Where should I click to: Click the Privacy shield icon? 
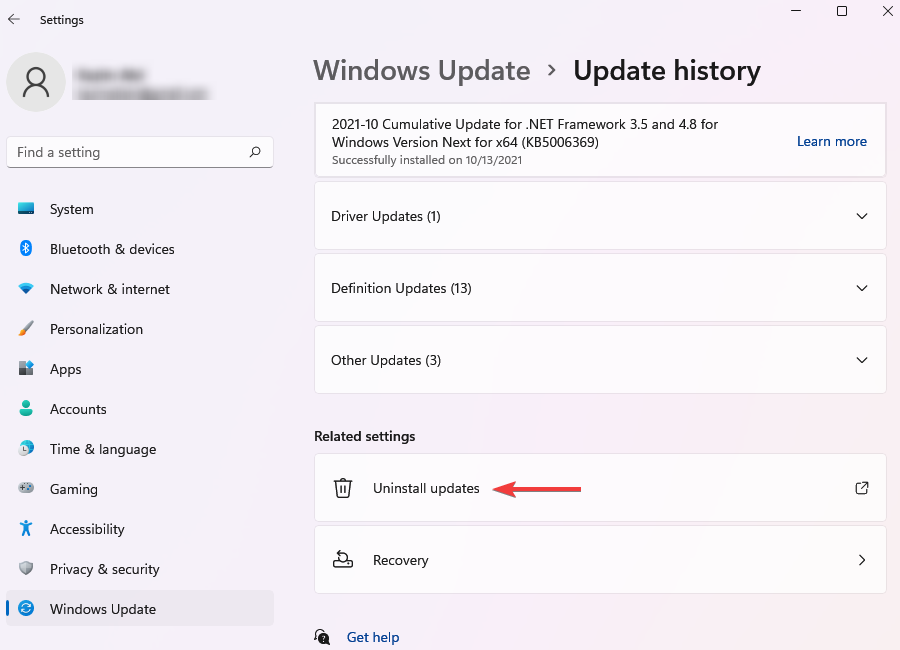point(26,568)
